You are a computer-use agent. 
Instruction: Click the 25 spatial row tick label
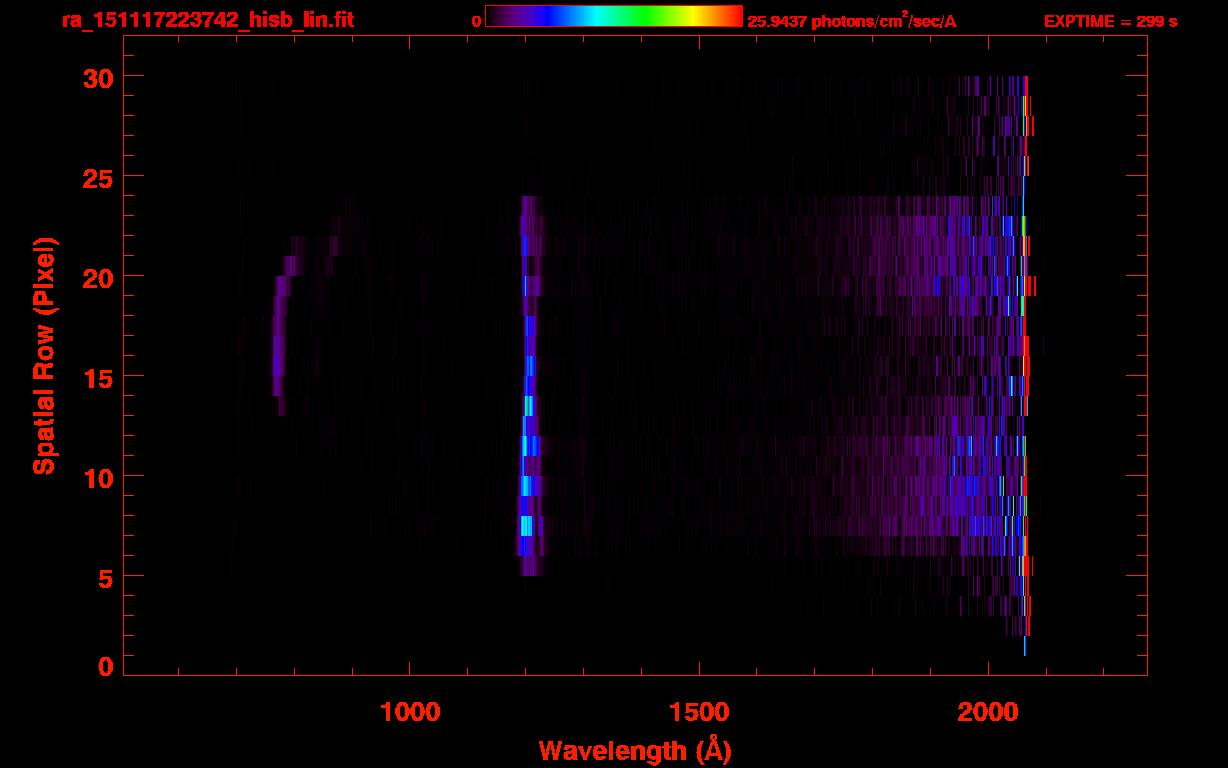(97, 176)
